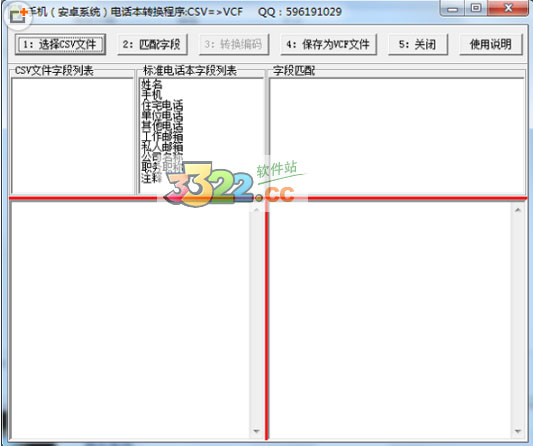Click the app icon in title bar
Screen dimensions: 533x446
[17, 15]
